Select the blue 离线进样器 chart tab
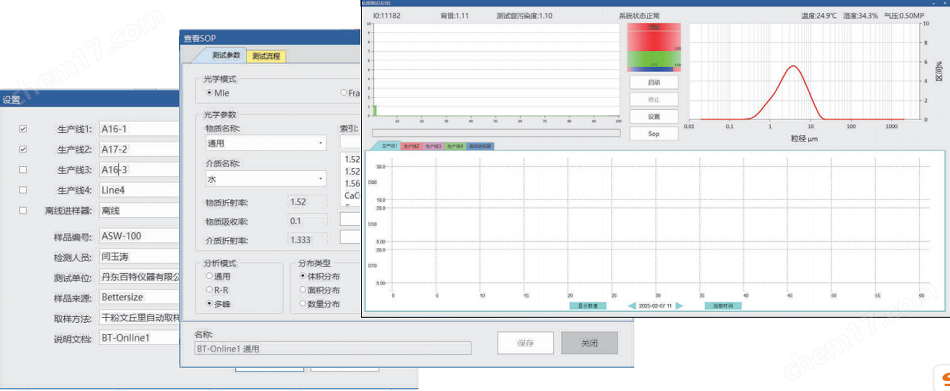The image size is (950, 391). pyautogui.click(x=480, y=146)
